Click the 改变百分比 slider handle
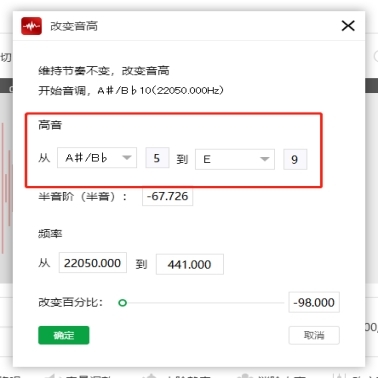Viewport: 378px width, 378px height. [123, 303]
